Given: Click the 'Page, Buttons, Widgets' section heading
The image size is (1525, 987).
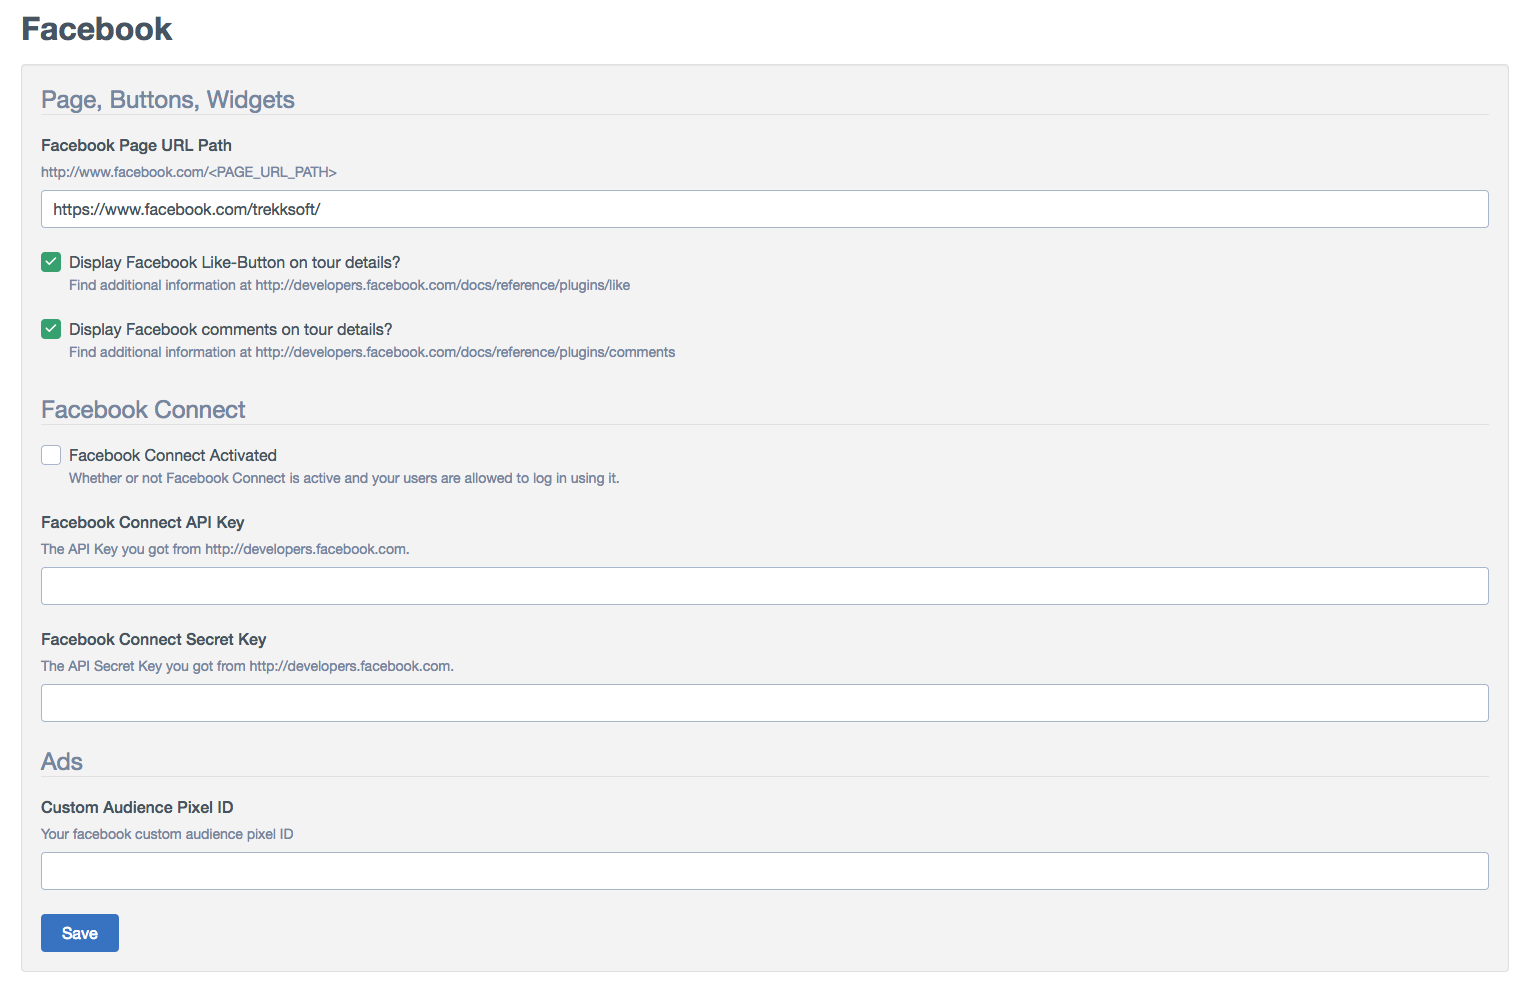Looking at the screenshot, I should point(168,100).
